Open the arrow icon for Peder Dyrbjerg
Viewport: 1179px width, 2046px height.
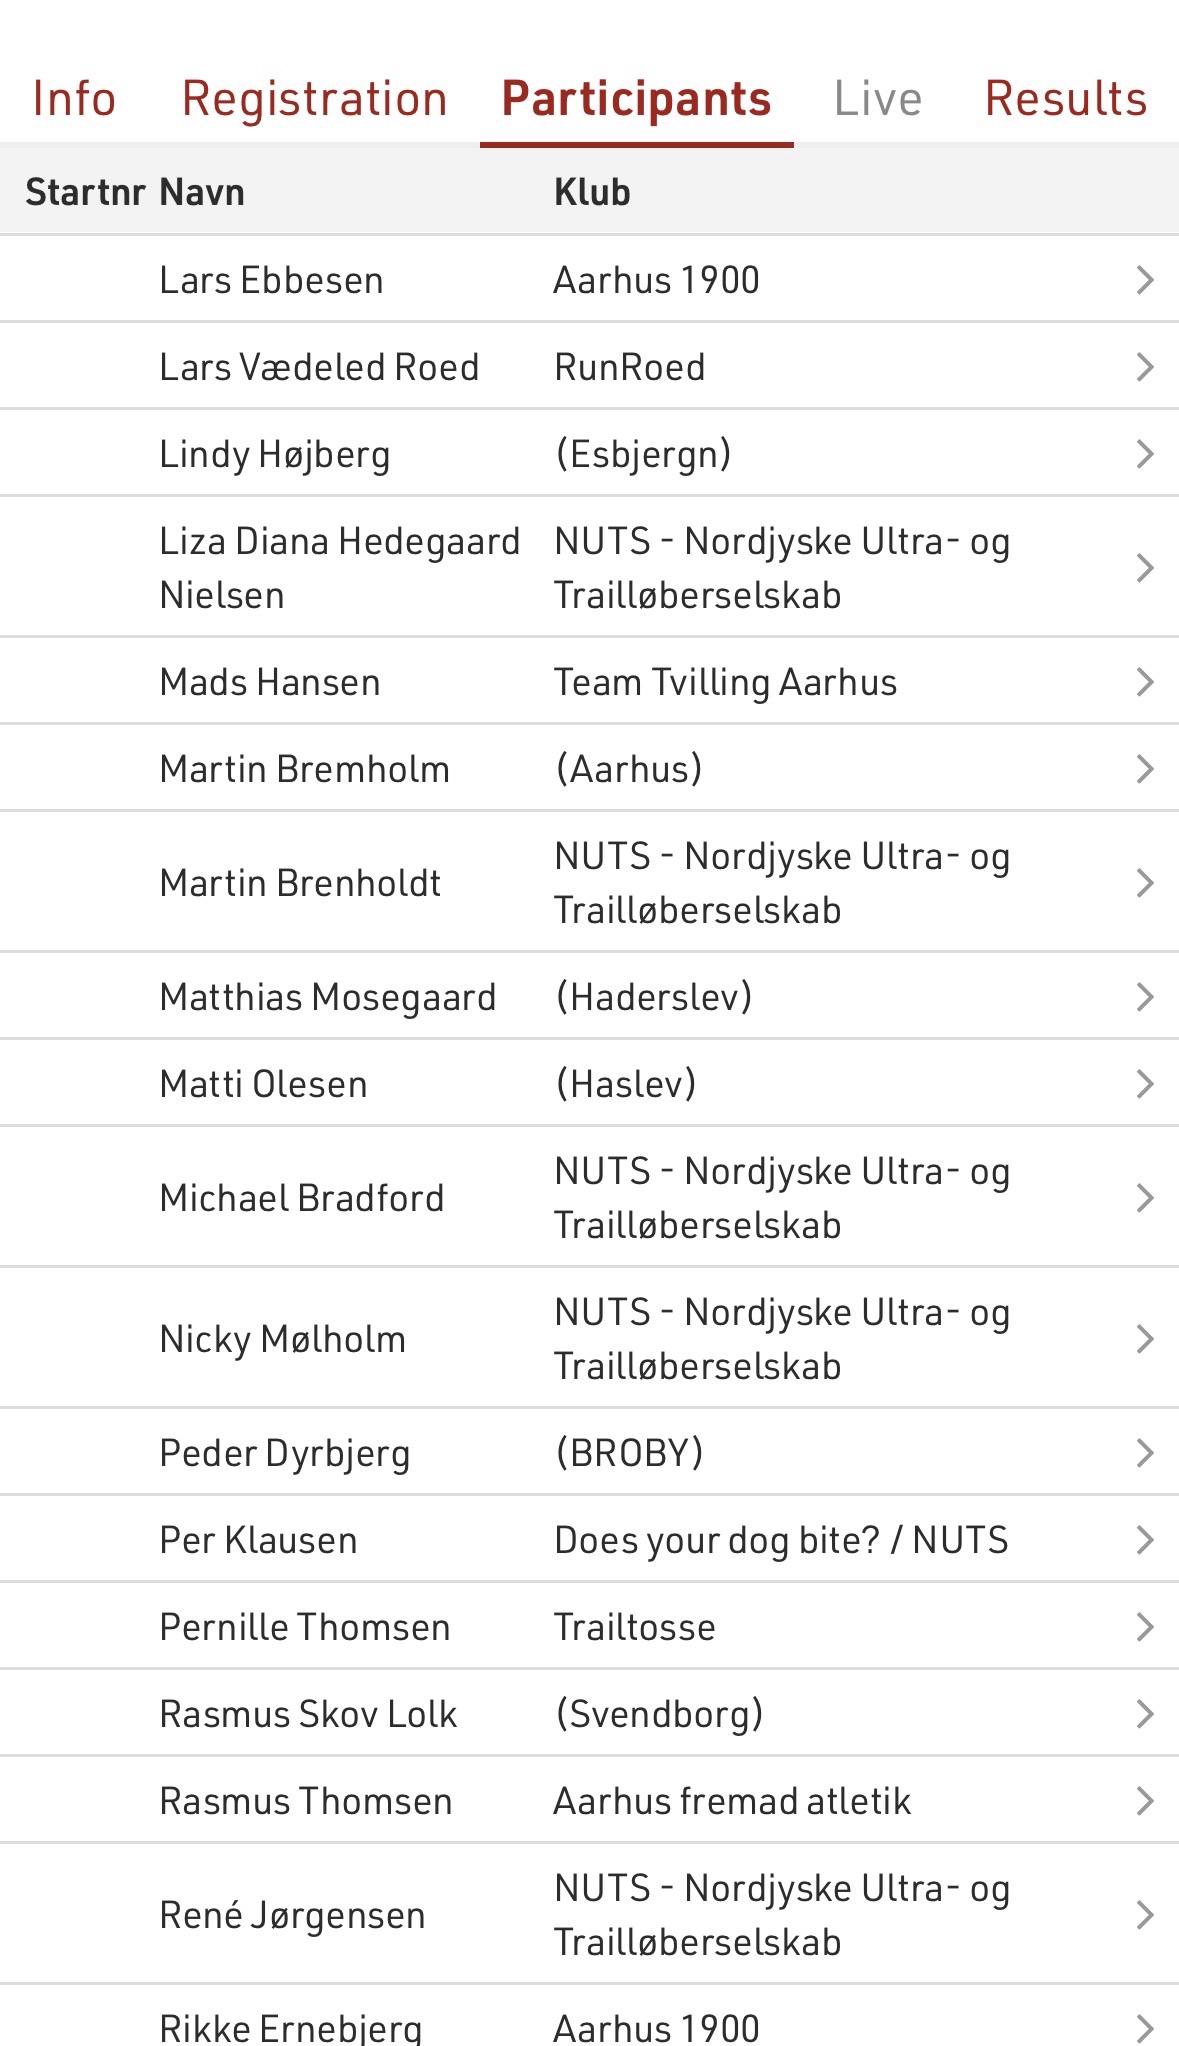click(1146, 1453)
